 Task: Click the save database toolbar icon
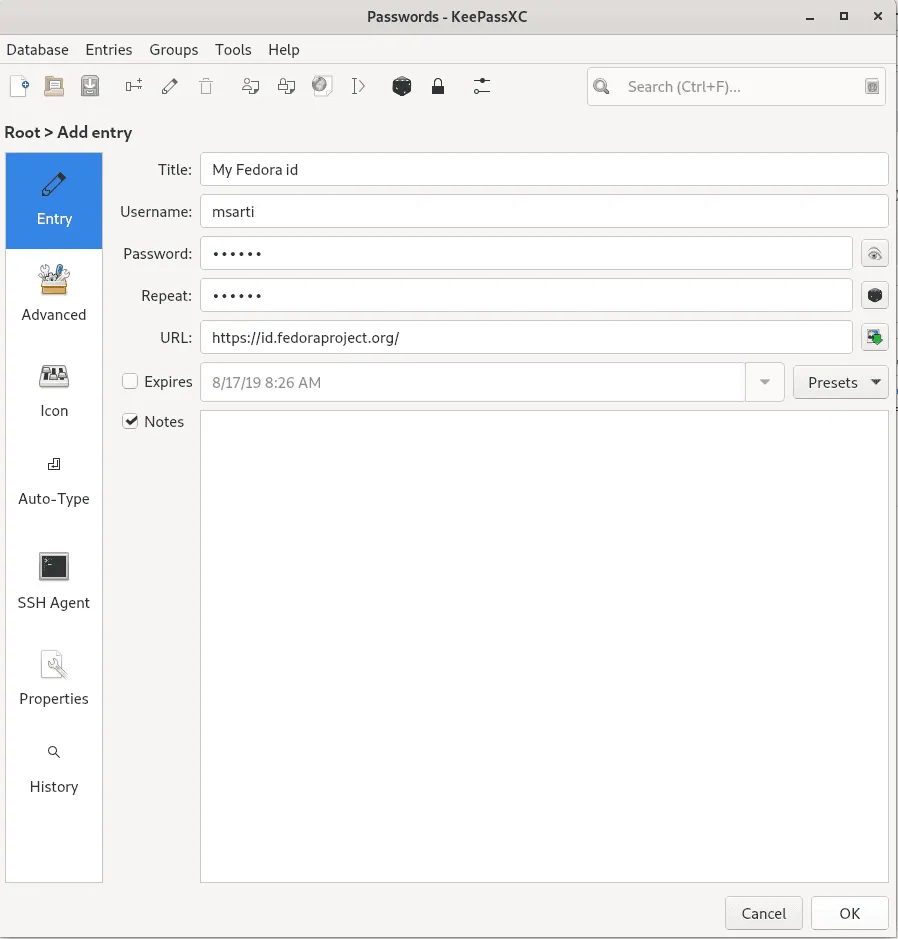[x=90, y=87]
